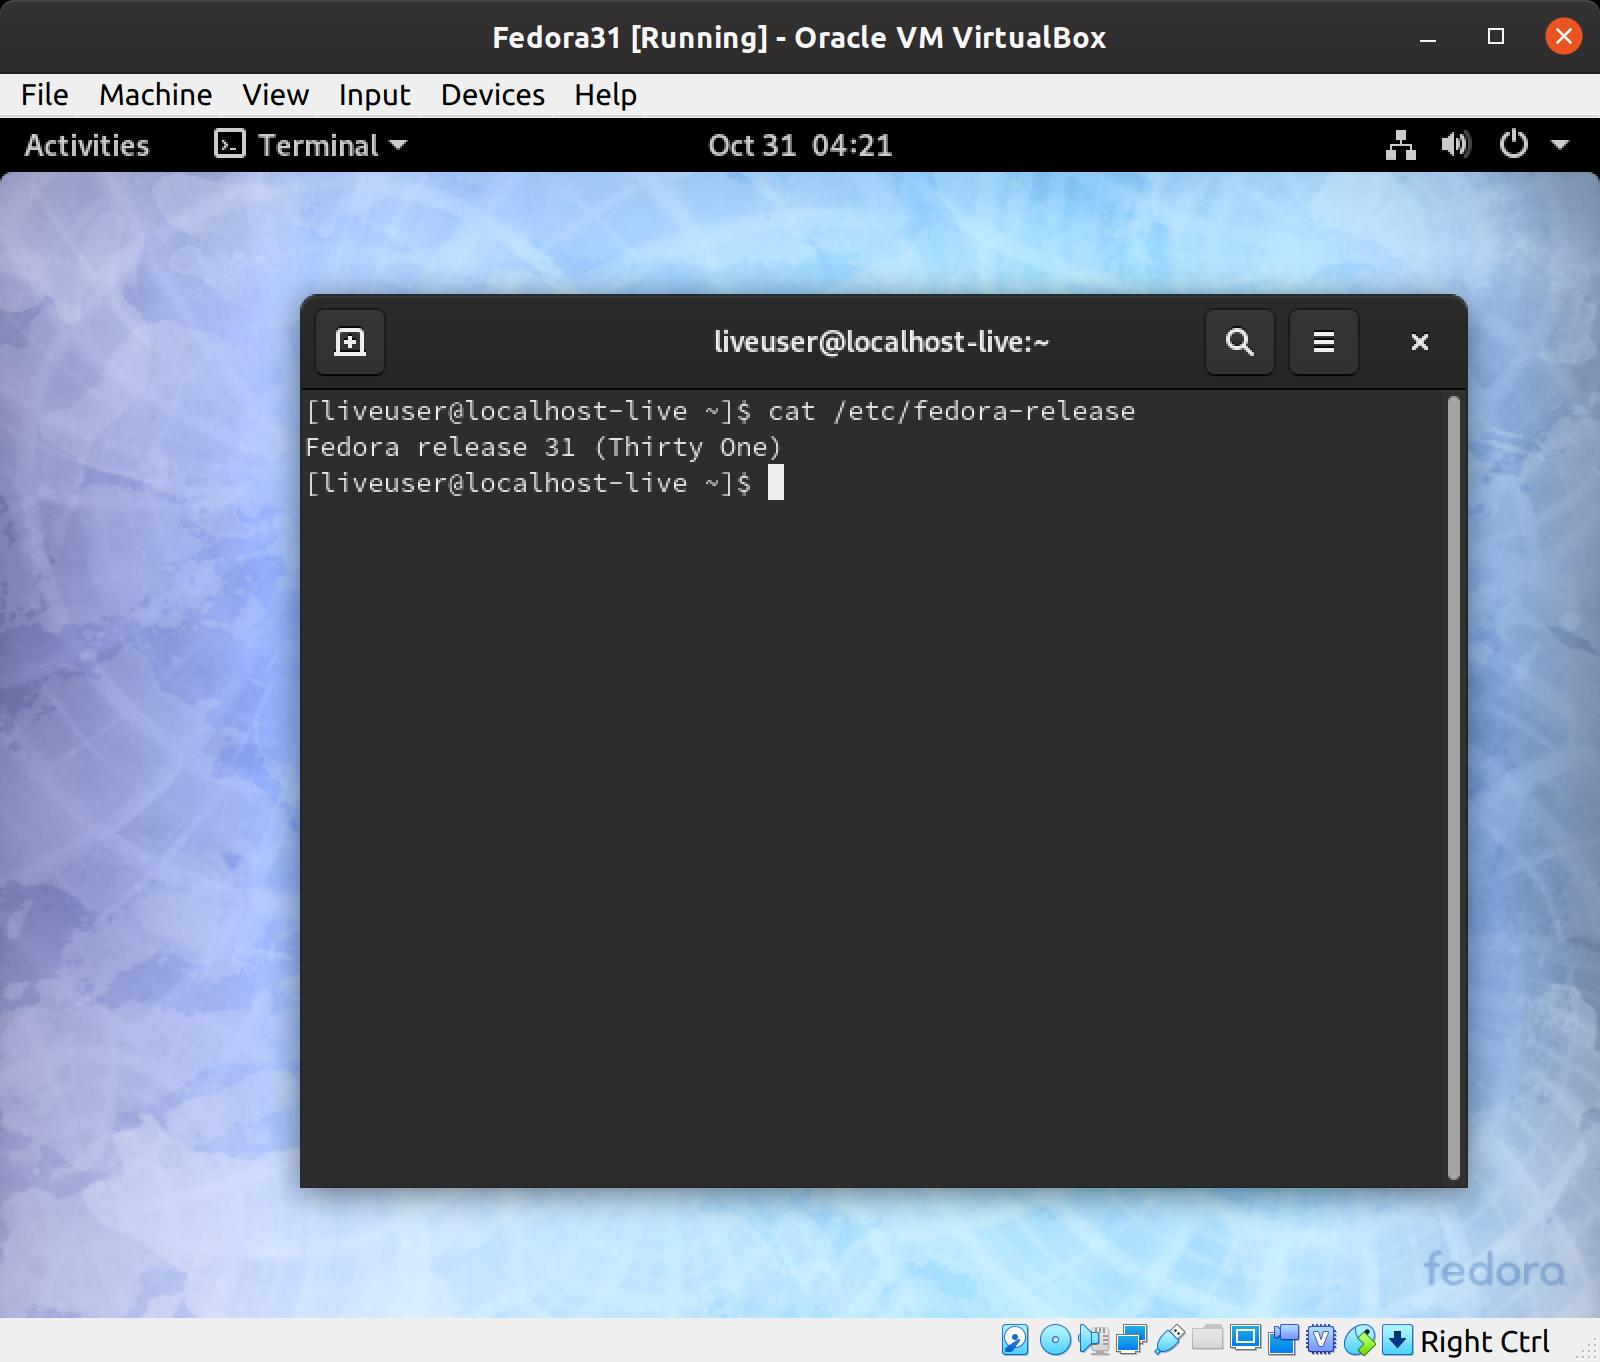Click the terminal title liveuser@localhost-live:~

[x=881, y=342]
